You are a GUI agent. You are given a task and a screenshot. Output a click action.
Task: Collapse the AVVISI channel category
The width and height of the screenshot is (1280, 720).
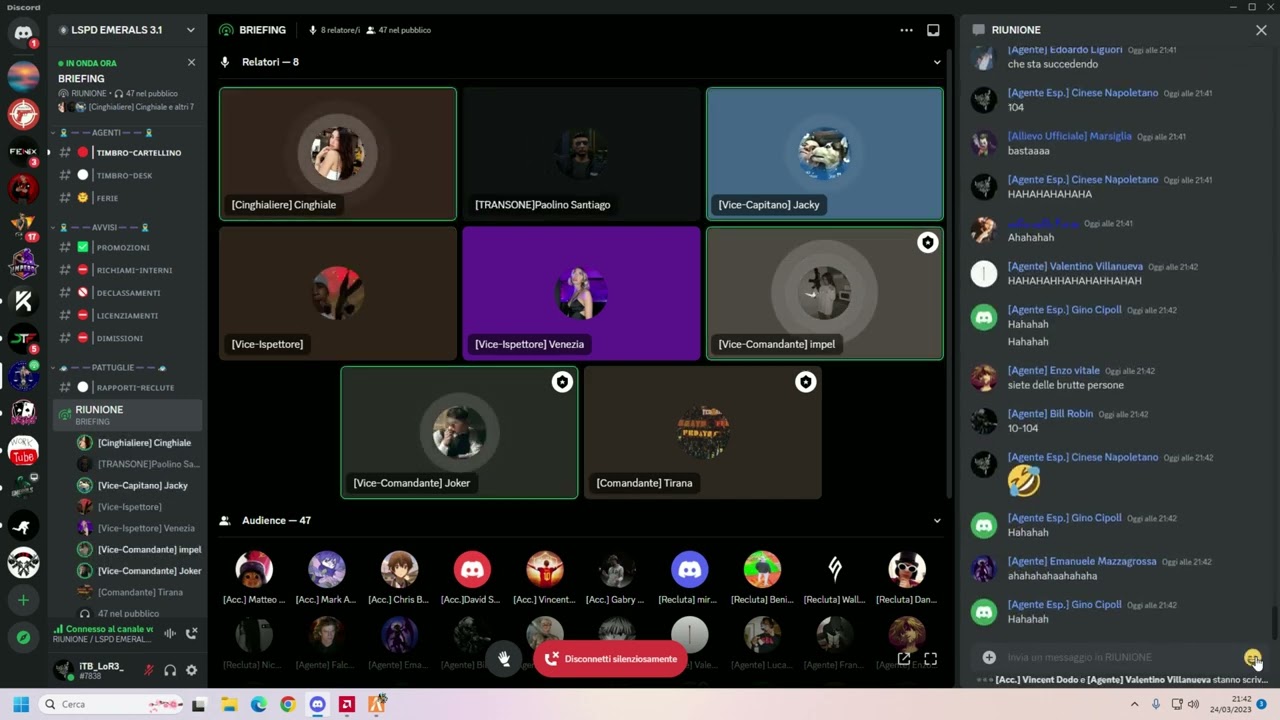click(104, 227)
